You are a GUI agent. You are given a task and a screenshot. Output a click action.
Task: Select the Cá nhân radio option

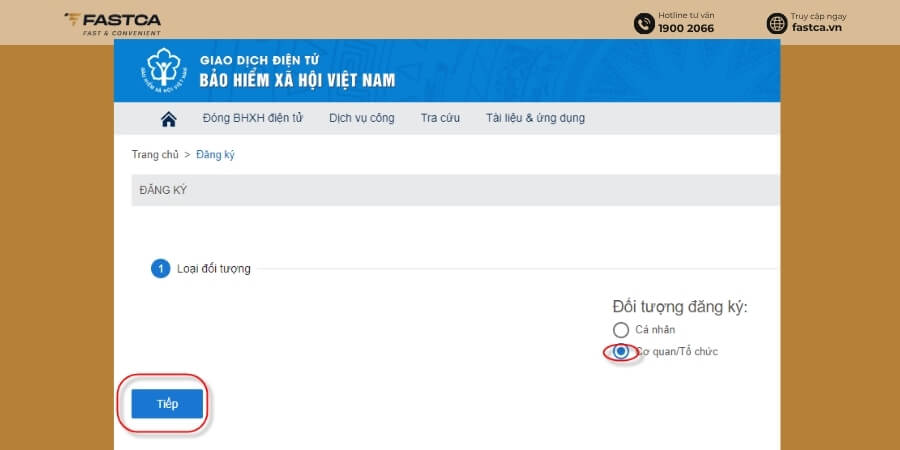pyautogui.click(x=620, y=329)
